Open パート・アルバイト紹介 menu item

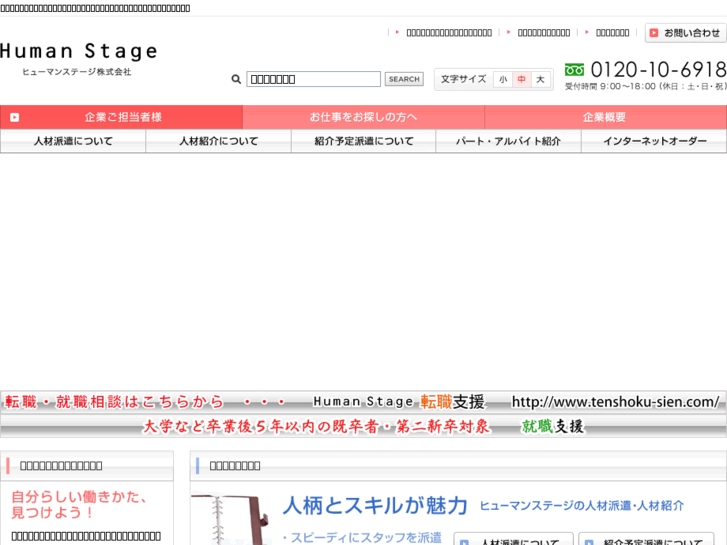[509, 141]
